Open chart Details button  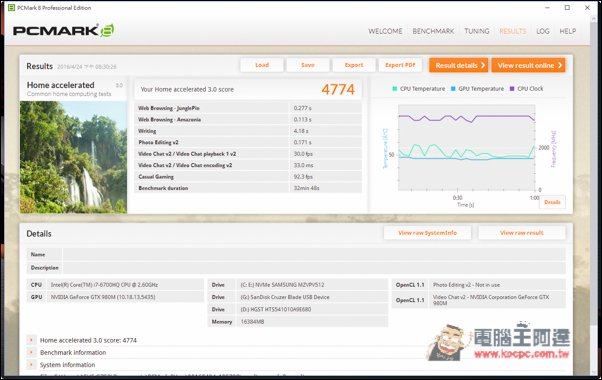(552, 202)
